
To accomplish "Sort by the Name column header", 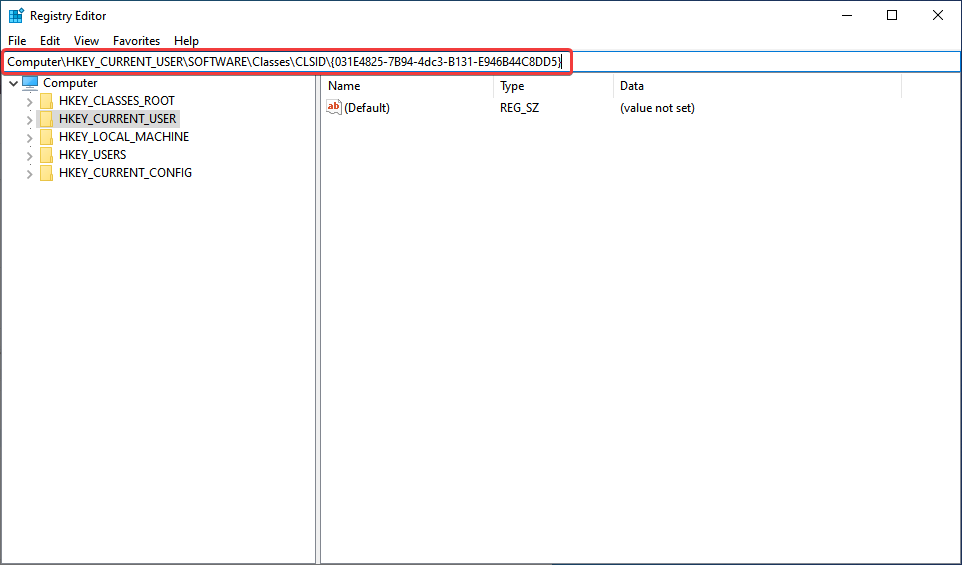I will coord(407,86).
